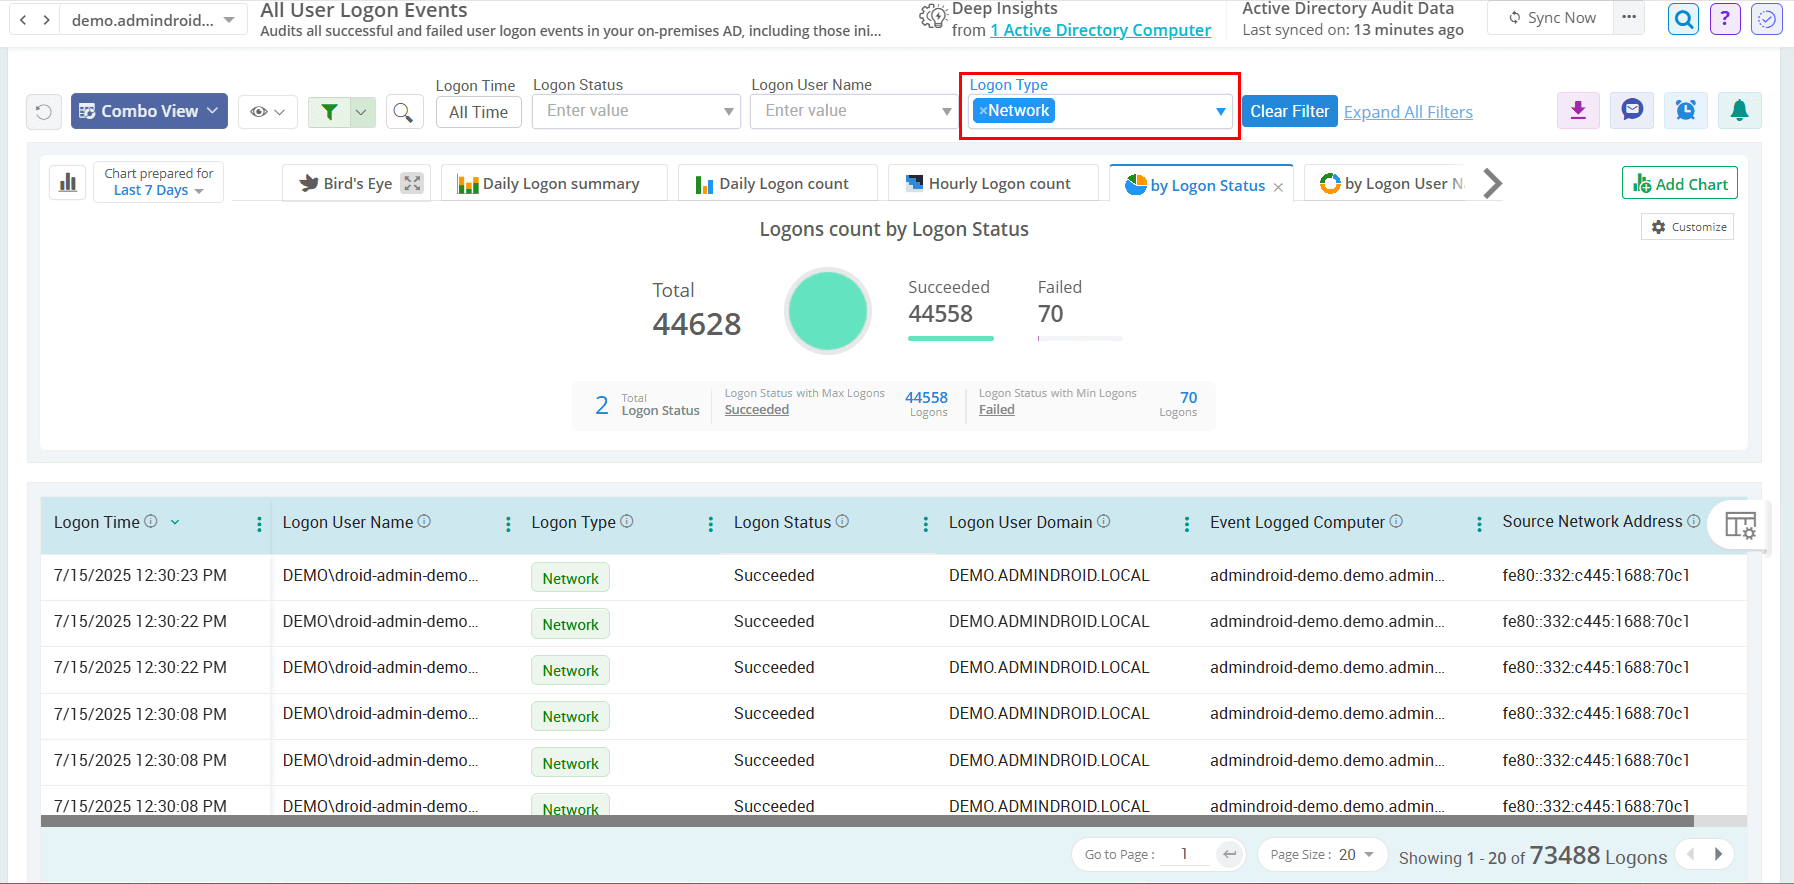Switch to Hourly Logon count tab
1794x884 pixels.
pyautogui.click(x=992, y=183)
